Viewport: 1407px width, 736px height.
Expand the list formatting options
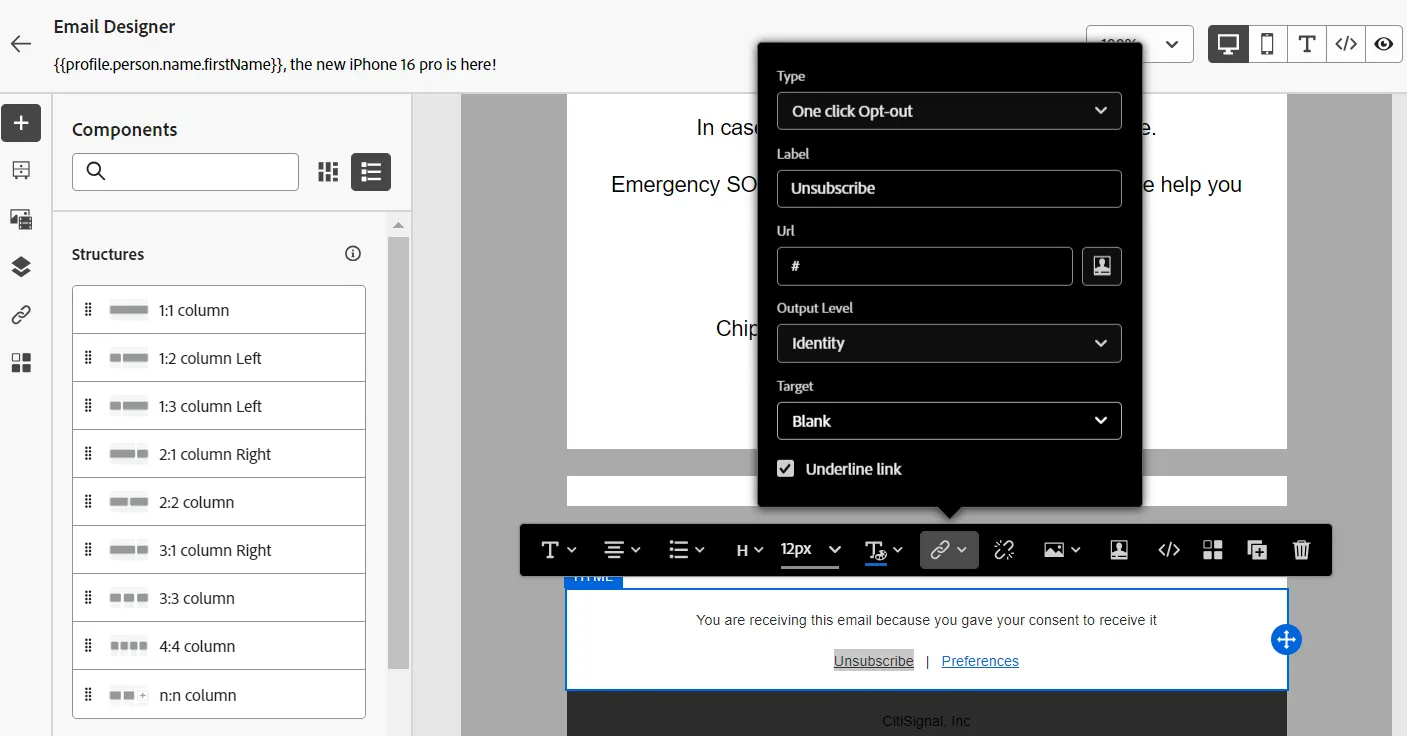point(686,550)
